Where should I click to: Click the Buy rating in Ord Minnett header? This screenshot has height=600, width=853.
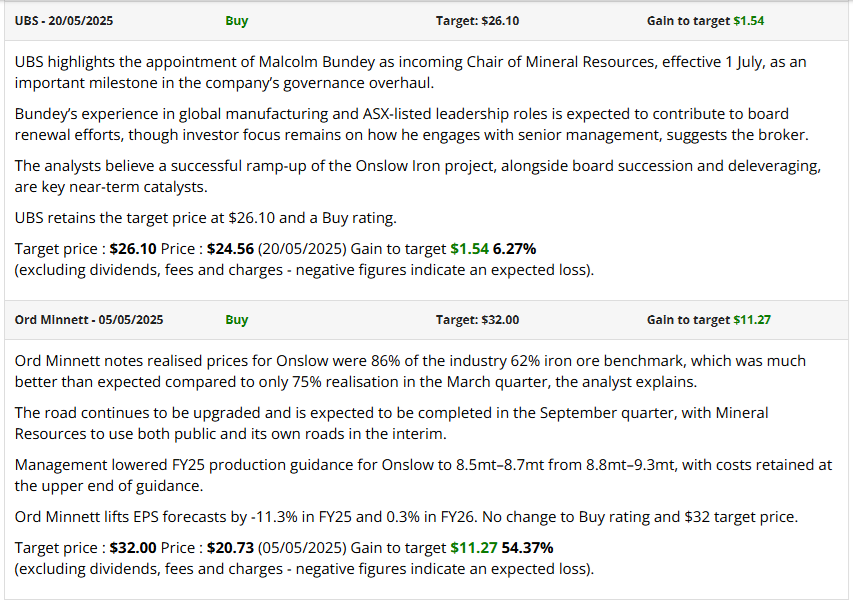tap(237, 320)
